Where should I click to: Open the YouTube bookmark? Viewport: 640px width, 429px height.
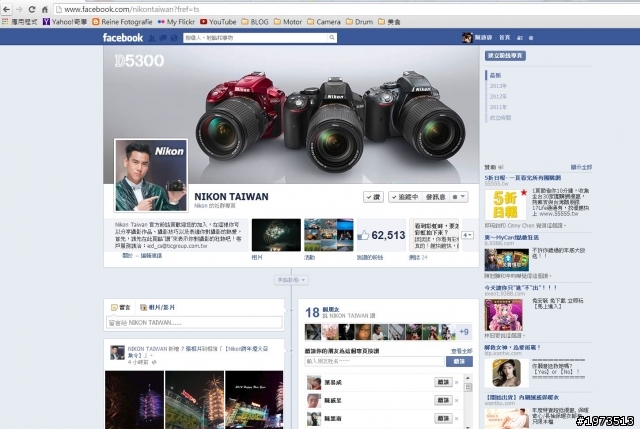218,22
